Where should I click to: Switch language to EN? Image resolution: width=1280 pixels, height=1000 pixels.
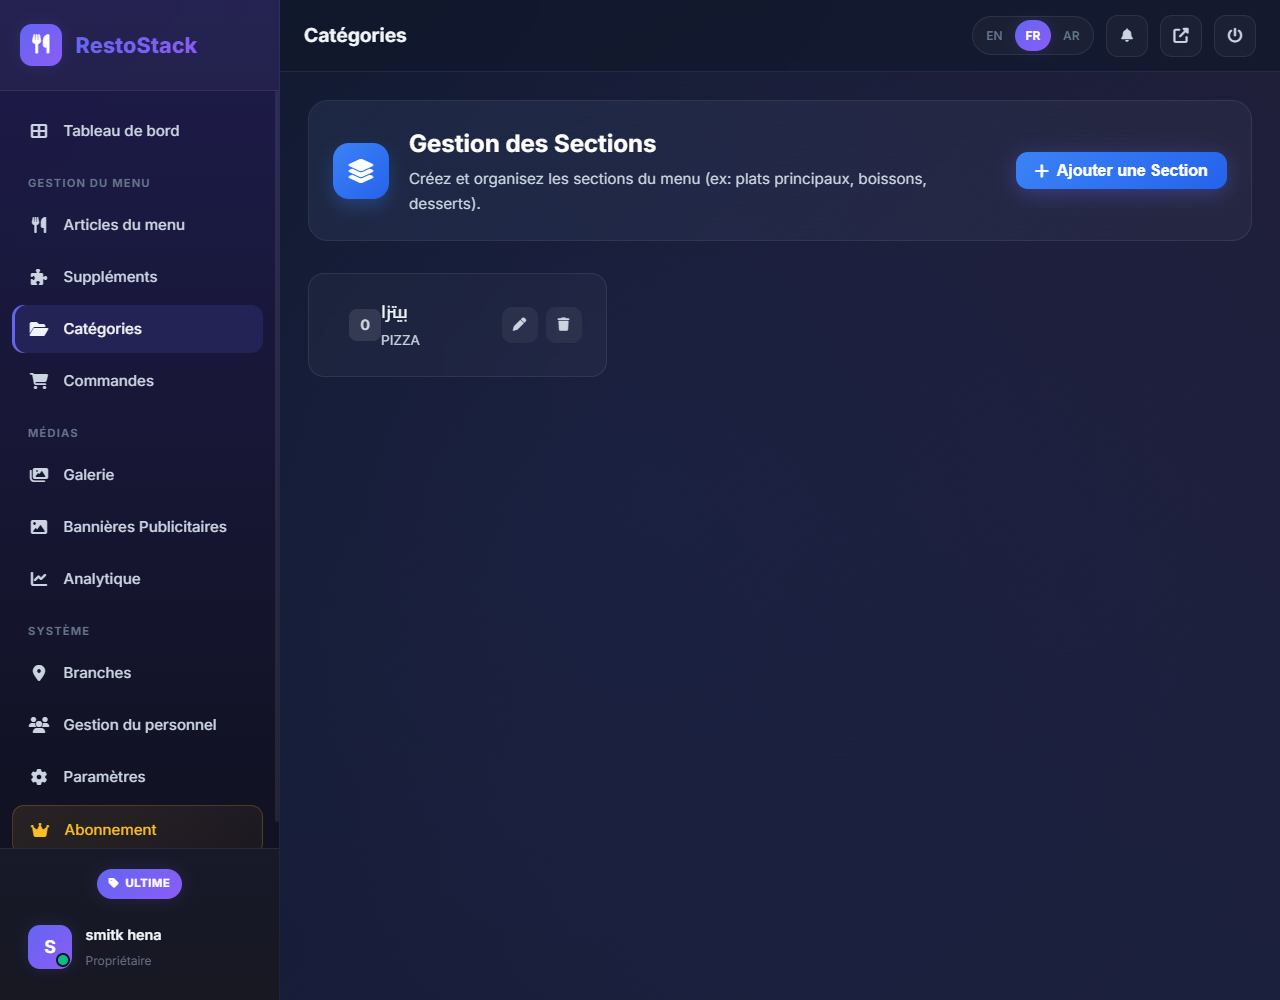click(x=994, y=36)
